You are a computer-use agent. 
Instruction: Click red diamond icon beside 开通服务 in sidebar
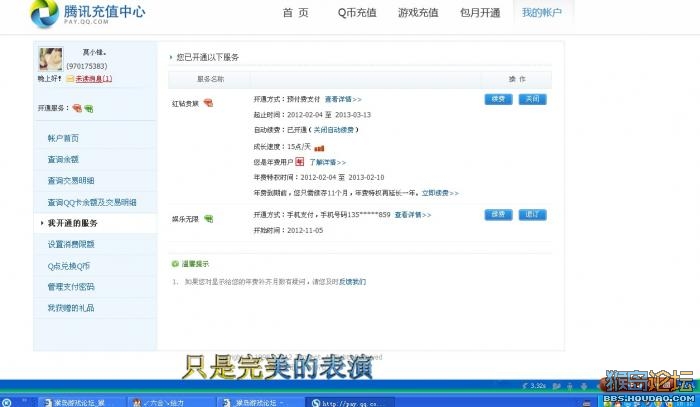(77, 108)
